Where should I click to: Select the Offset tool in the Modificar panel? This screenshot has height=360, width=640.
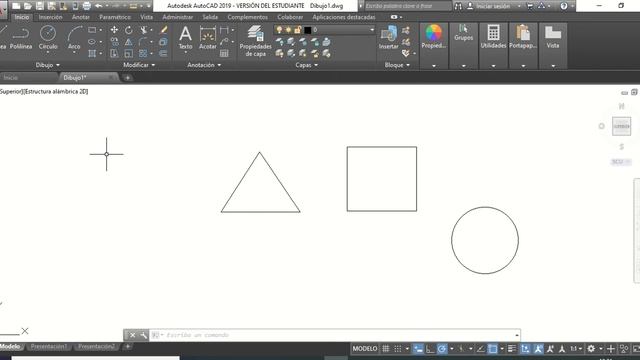[163, 53]
